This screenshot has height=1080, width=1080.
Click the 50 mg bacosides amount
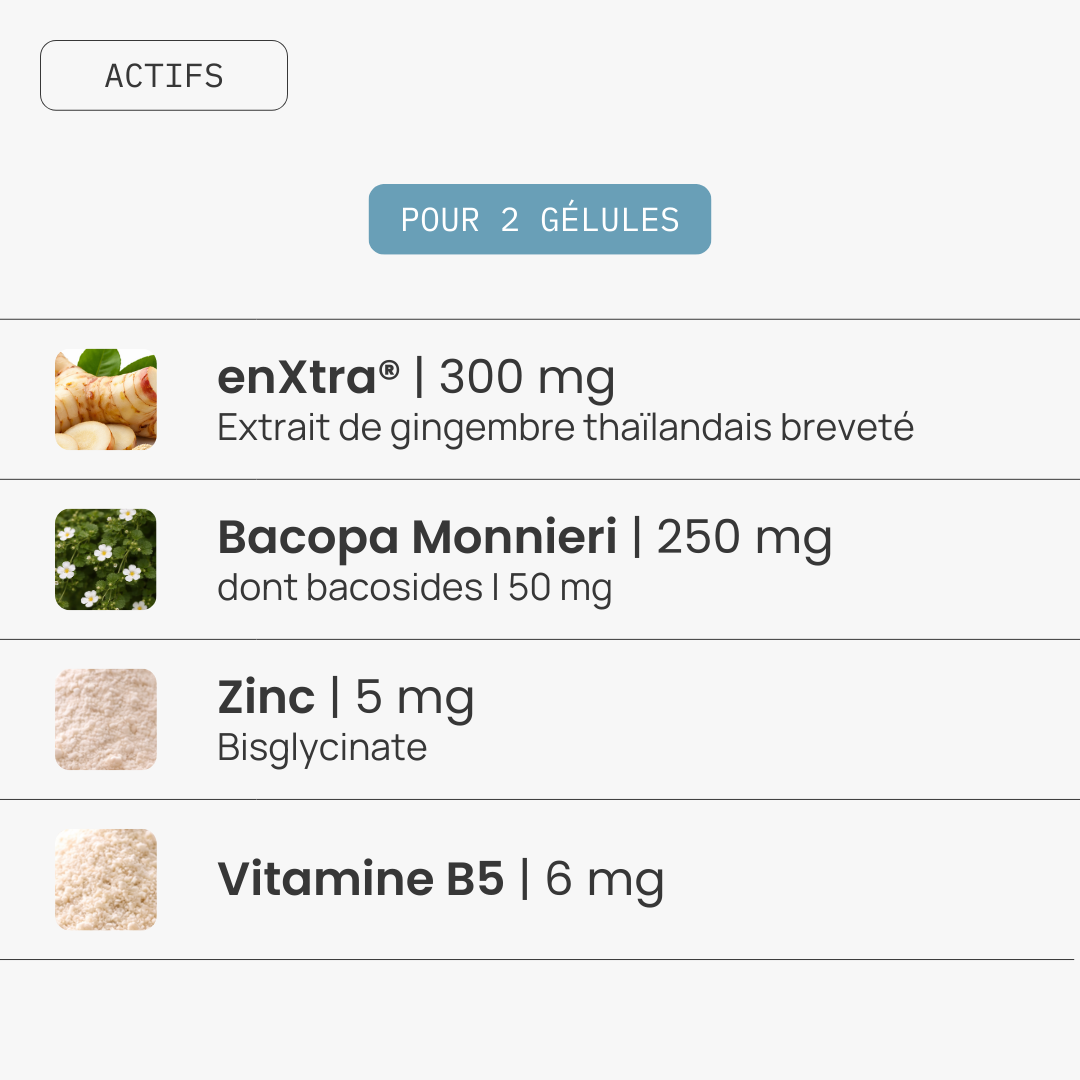(x=559, y=588)
